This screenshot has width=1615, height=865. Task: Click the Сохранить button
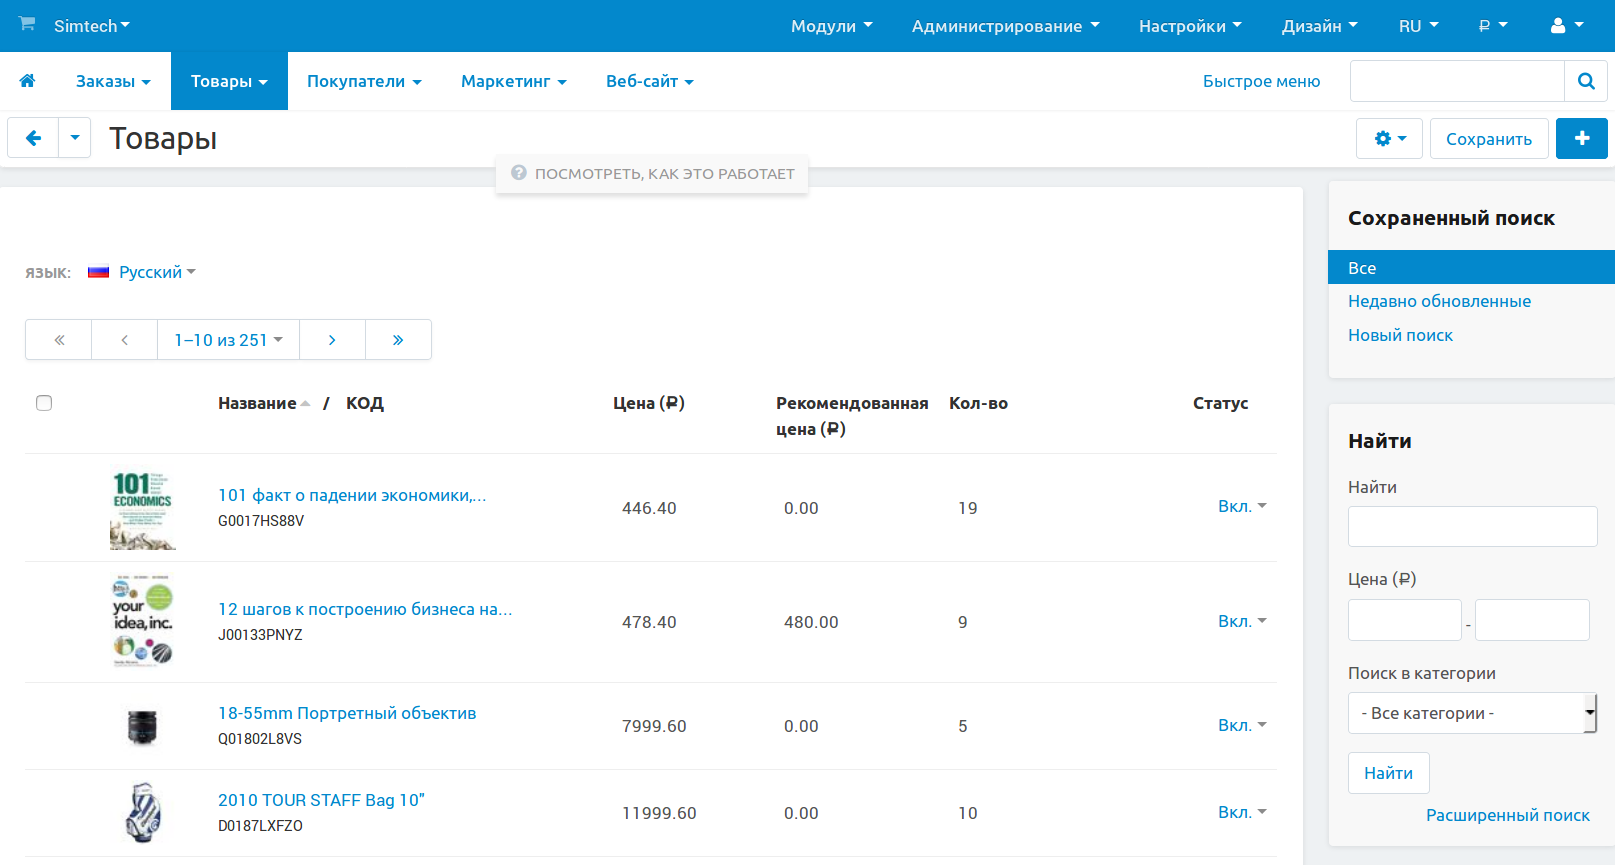tap(1488, 139)
